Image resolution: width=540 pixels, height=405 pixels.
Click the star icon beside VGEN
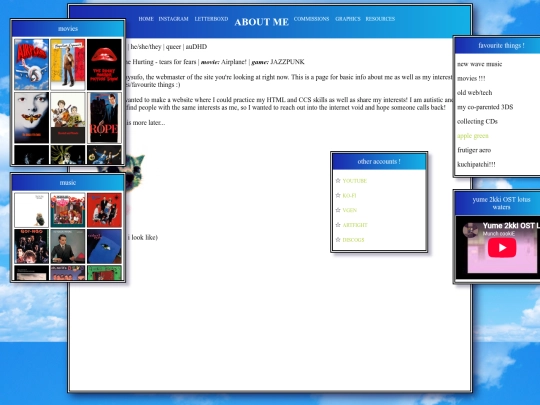point(338,210)
